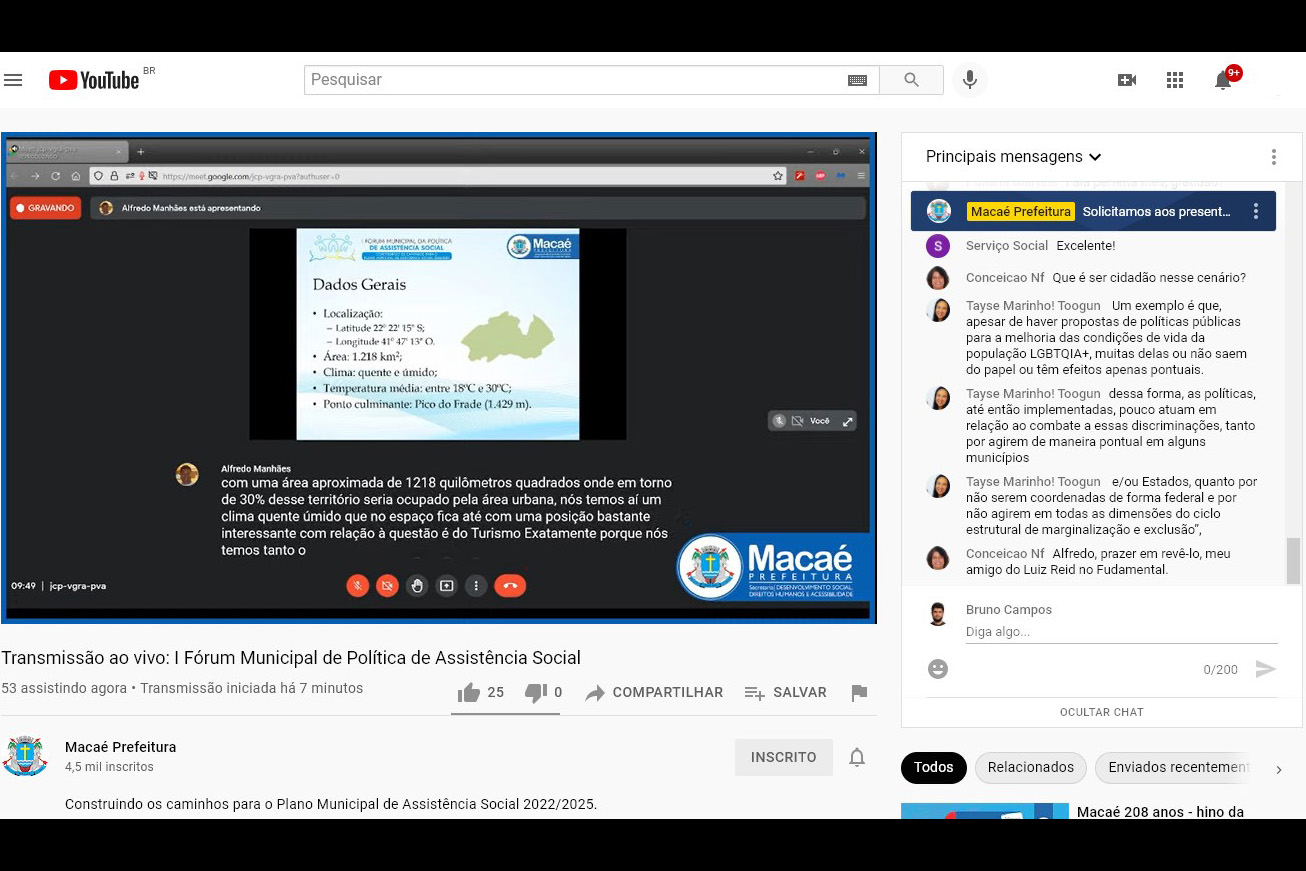Go to the YouTube home logo
The width and height of the screenshot is (1306, 871).
pos(94,80)
